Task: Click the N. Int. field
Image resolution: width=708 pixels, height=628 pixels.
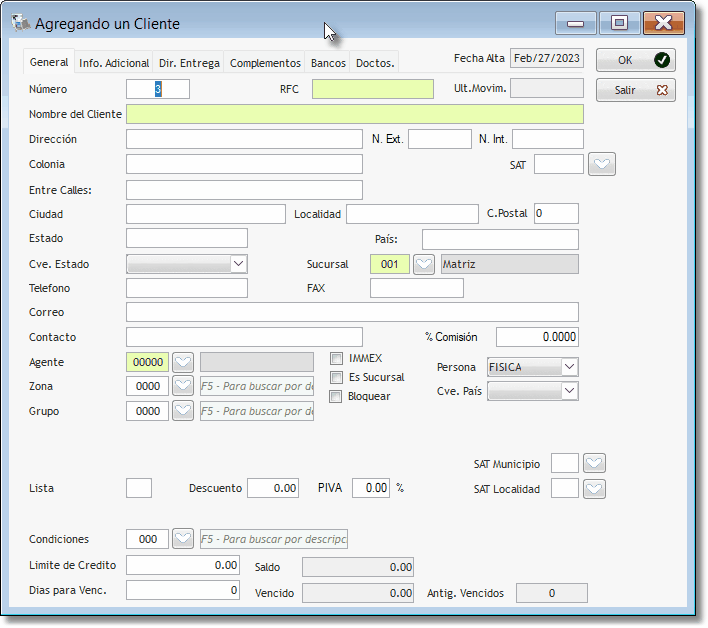Action: [548, 139]
